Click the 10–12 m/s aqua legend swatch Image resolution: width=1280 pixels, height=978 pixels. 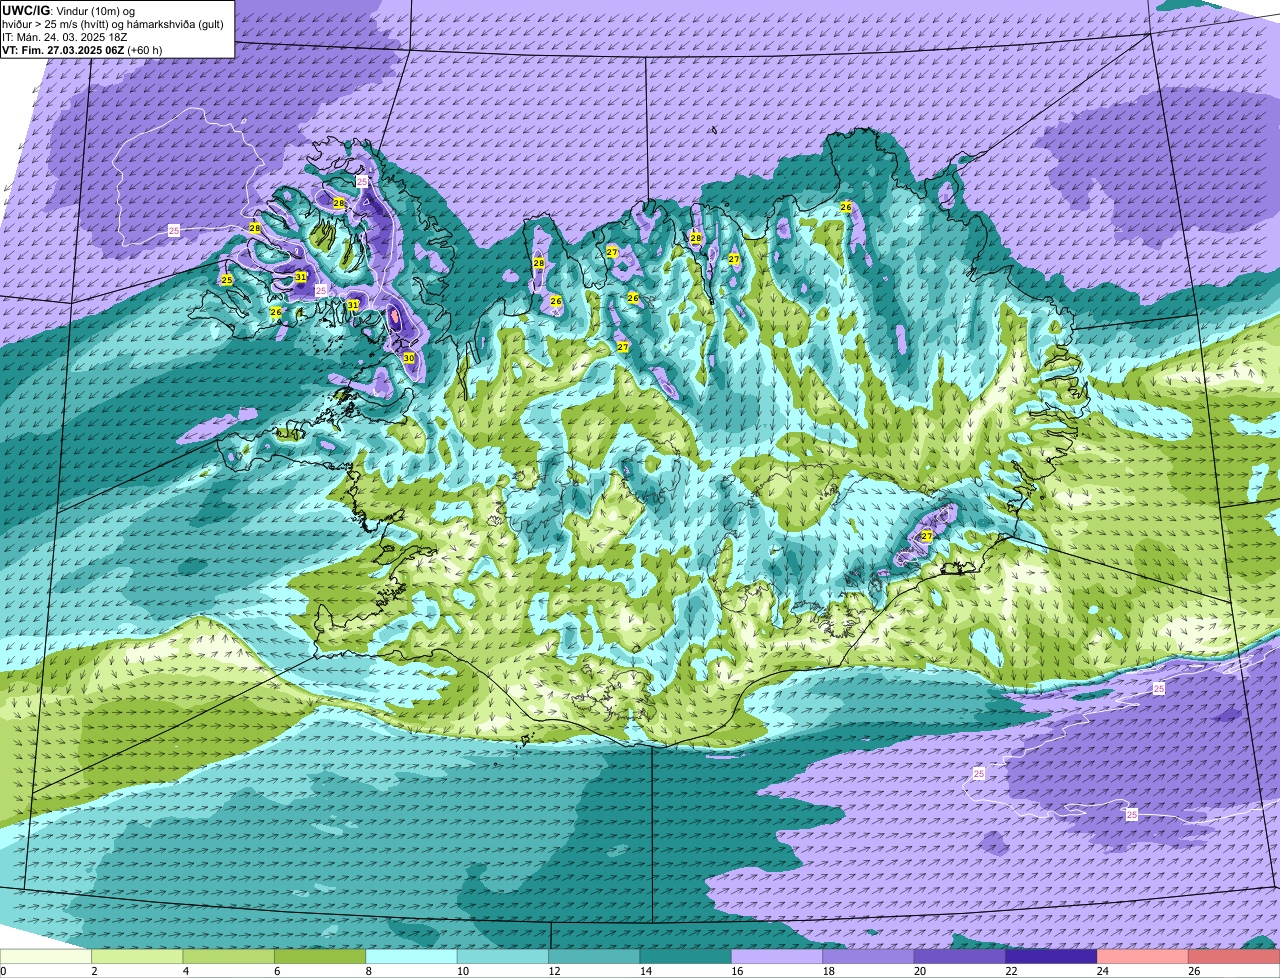click(x=503, y=957)
